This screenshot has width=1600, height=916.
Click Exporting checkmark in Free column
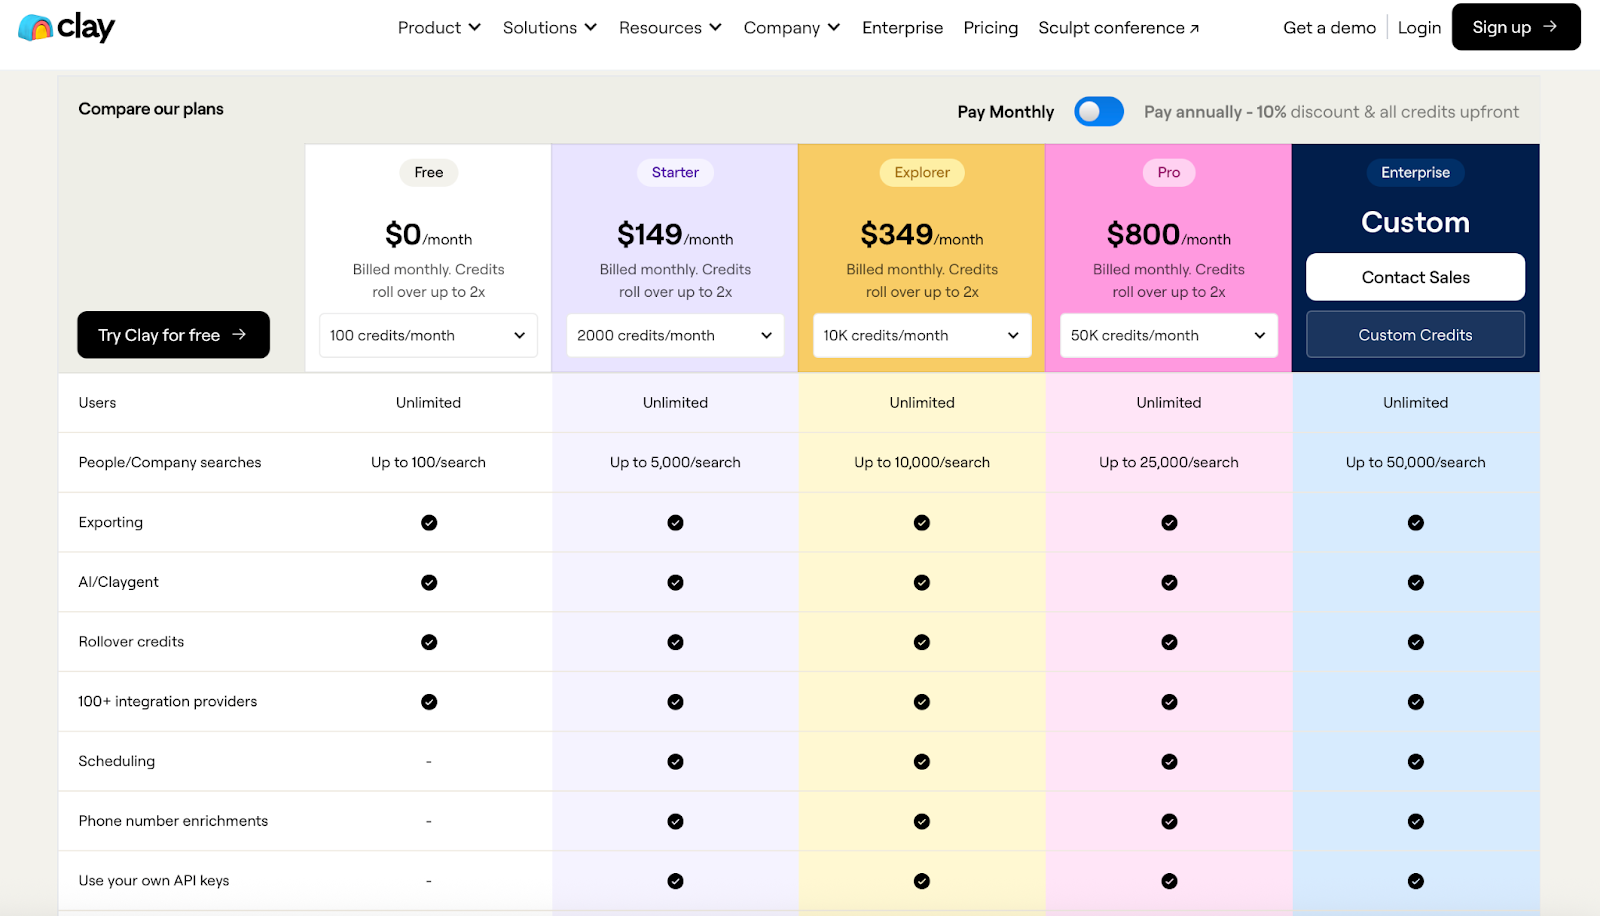429,522
